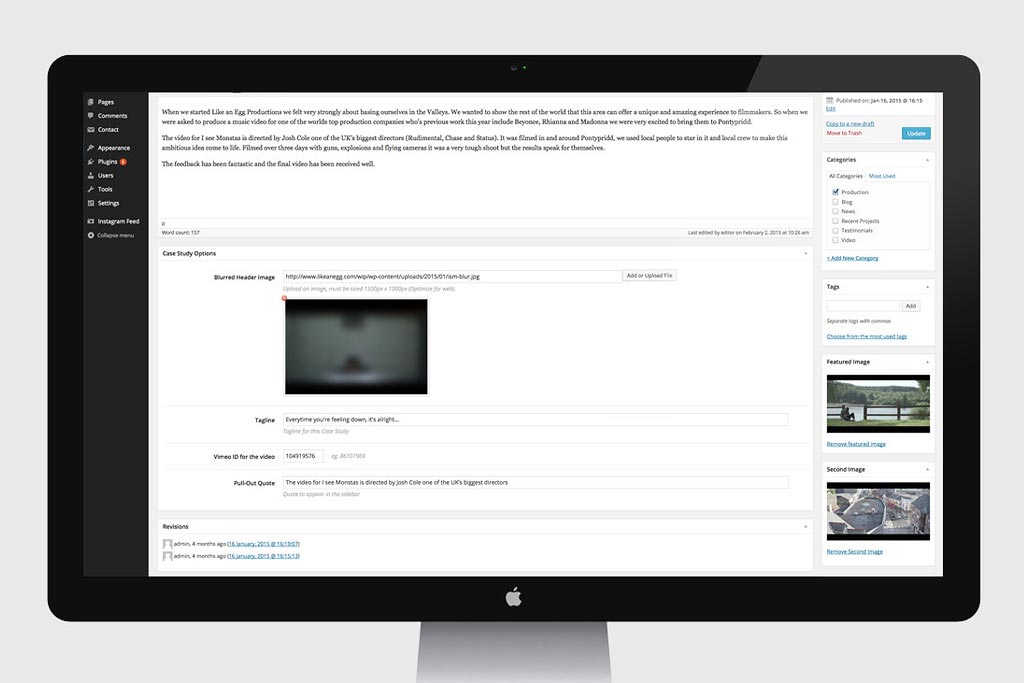Collapse the Case Study Options panel
The image size is (1024, 683).
point(806,254)
